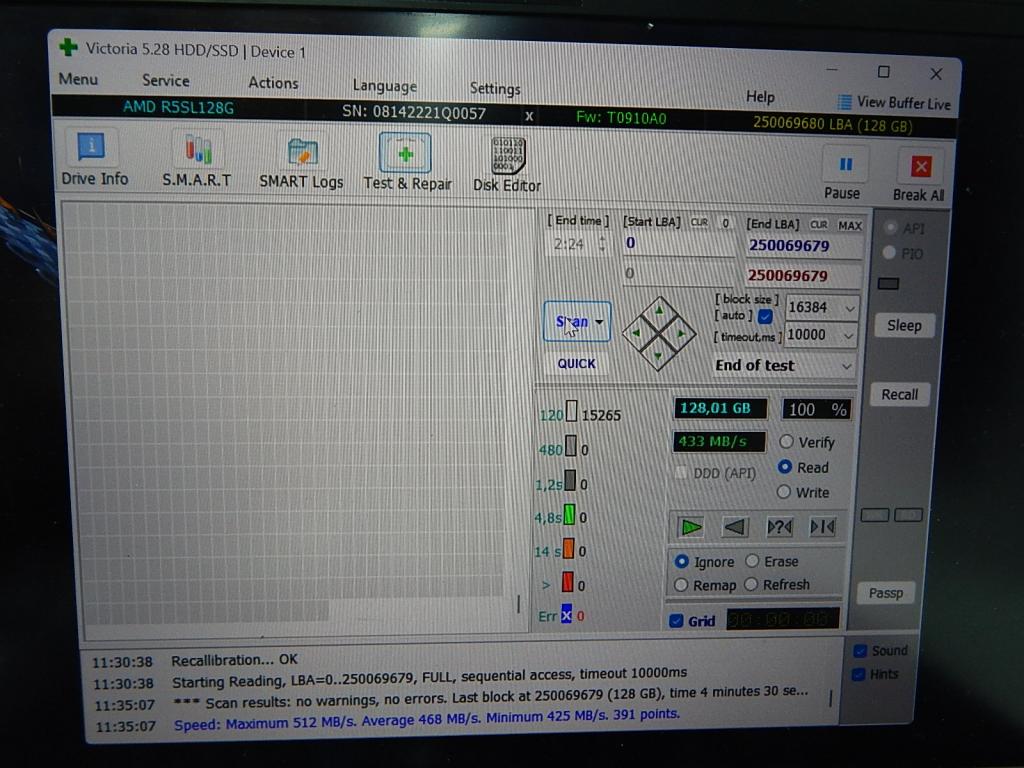Adjust the End time spinner arrows
Image resolution: width=1024 pixels, height=768 pixels.
(602, 244)
